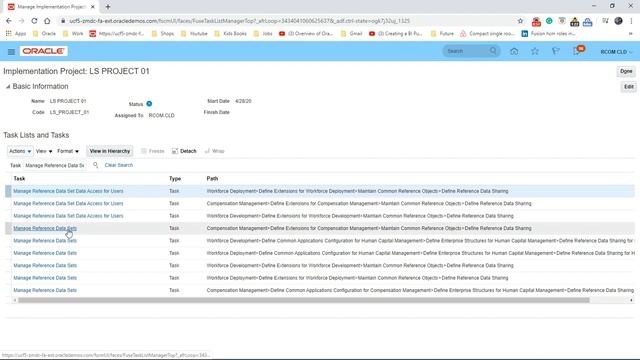Click the Chrome home button
The height and width of the screenshot is (360, 640).
pos(47,21)
